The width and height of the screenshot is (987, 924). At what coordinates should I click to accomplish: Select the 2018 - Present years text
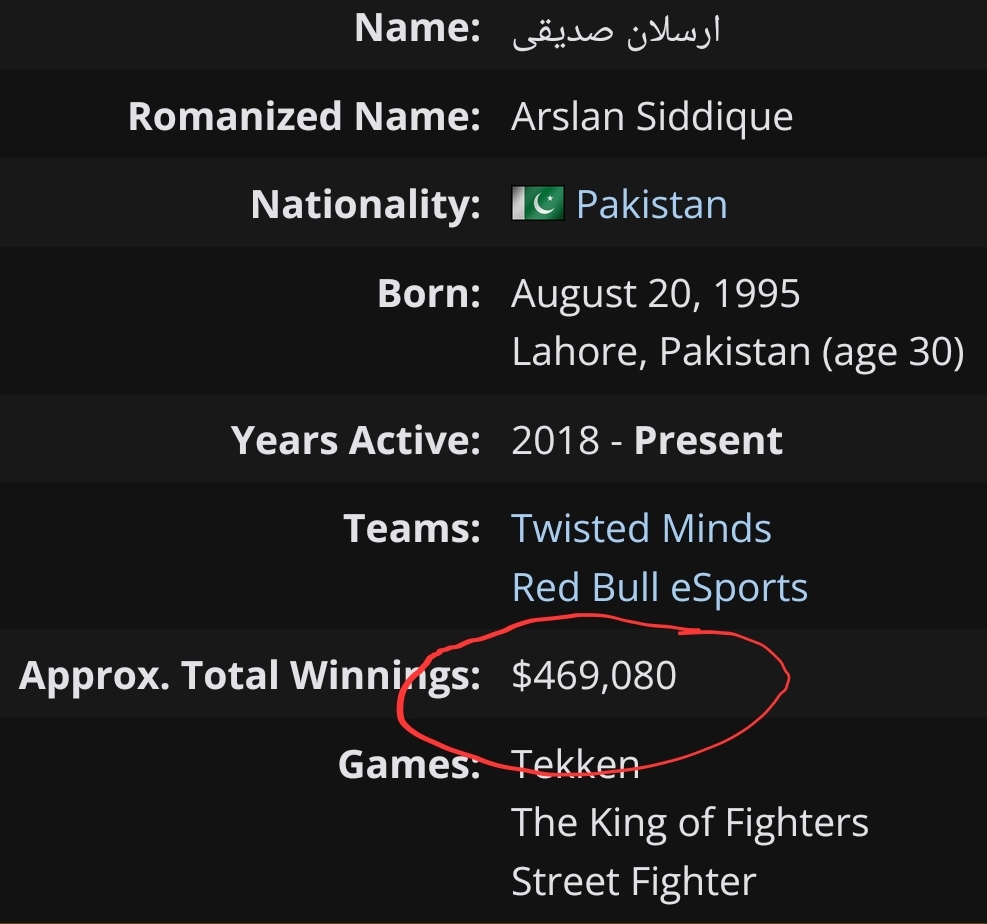(646, 439)
